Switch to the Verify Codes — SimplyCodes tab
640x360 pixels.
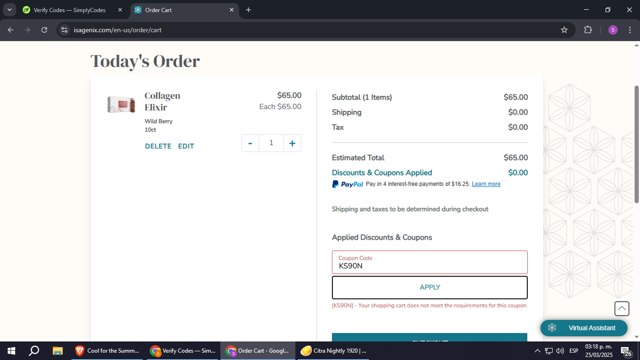coord(69,10)
